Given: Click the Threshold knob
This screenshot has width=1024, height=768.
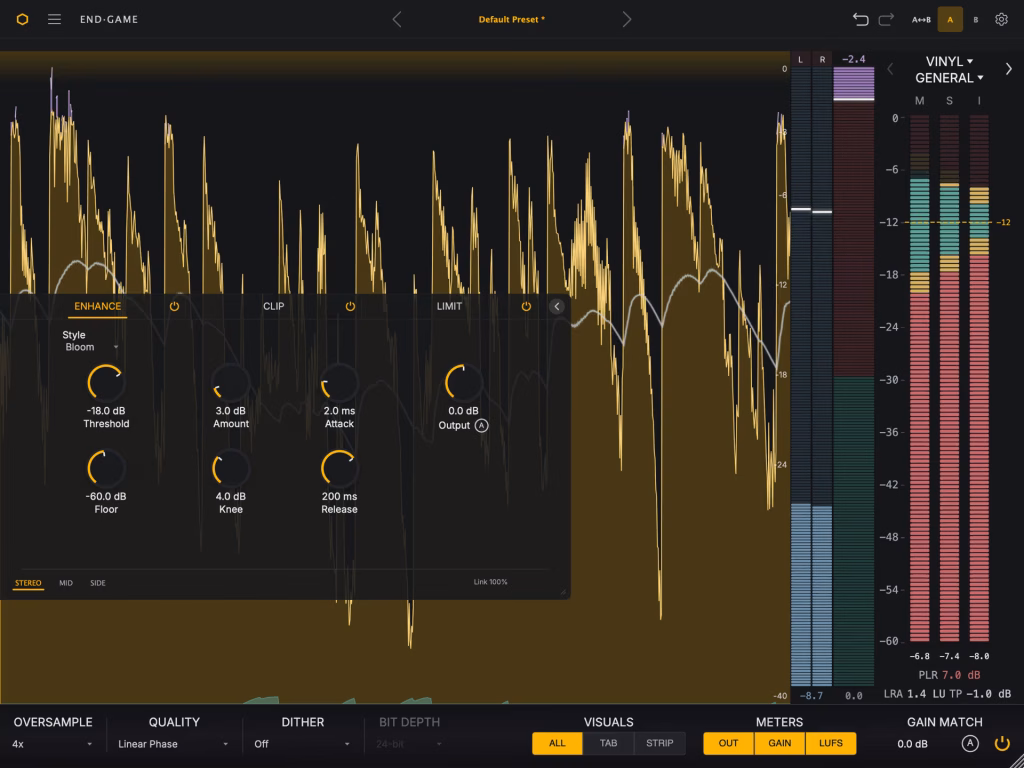Looking at the screenshot, I should tap(106, 383).
